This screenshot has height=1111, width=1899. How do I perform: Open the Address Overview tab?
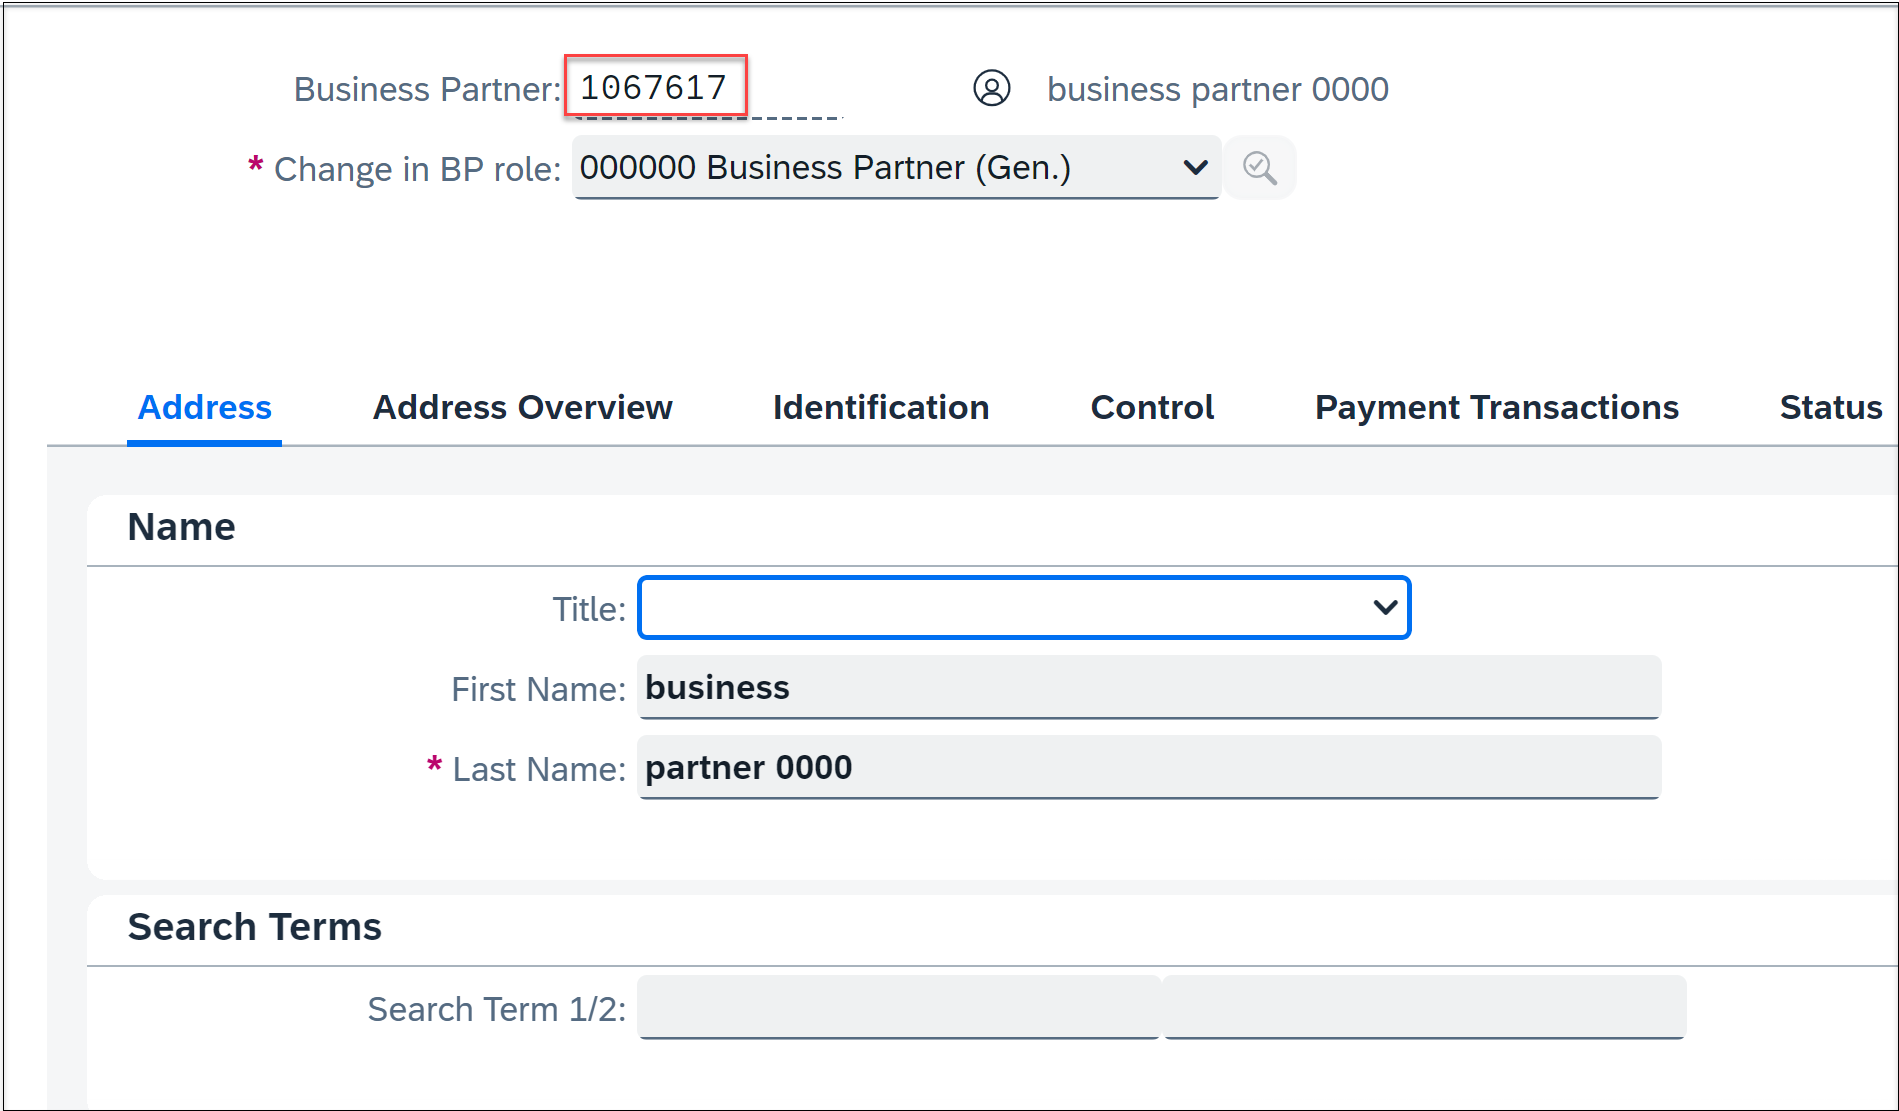(x=522, y=408)
